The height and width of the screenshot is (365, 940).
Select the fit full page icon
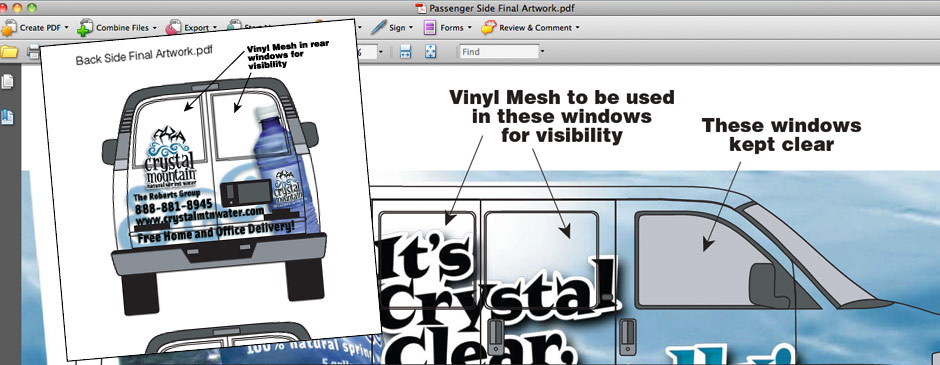coord(430,52)
